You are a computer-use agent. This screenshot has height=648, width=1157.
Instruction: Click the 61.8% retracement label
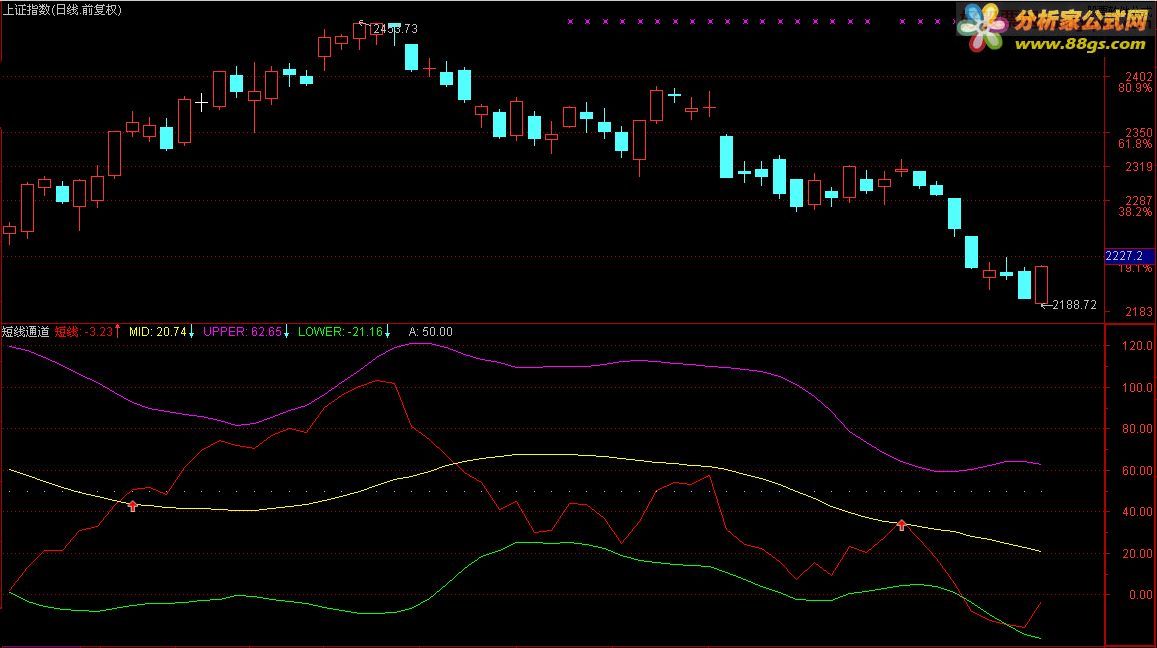tap(1135, 144)
